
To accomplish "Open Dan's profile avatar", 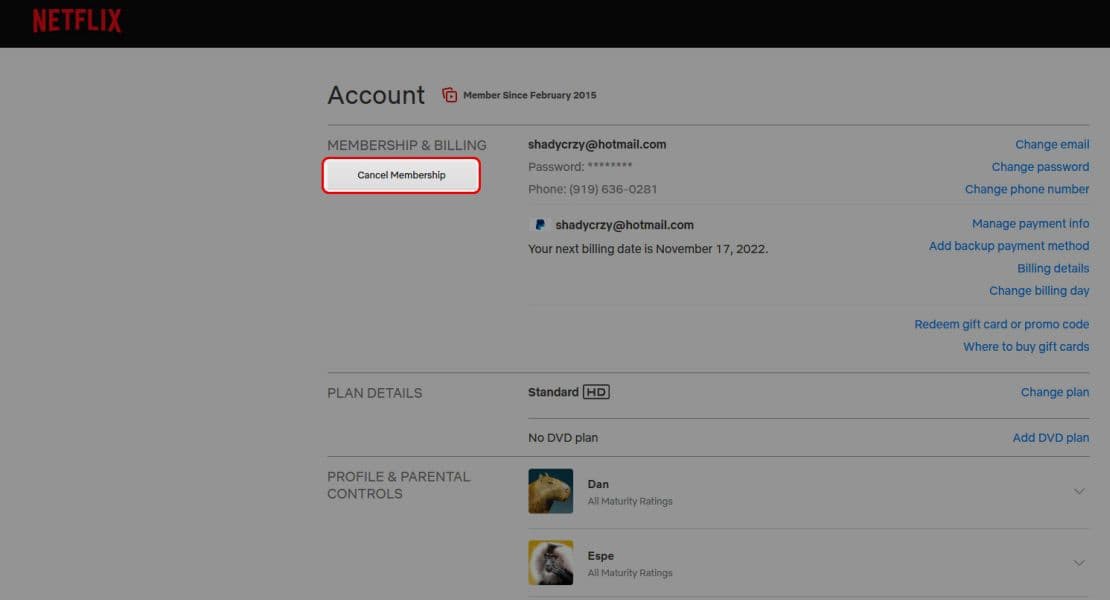I will tap(550, 490).
